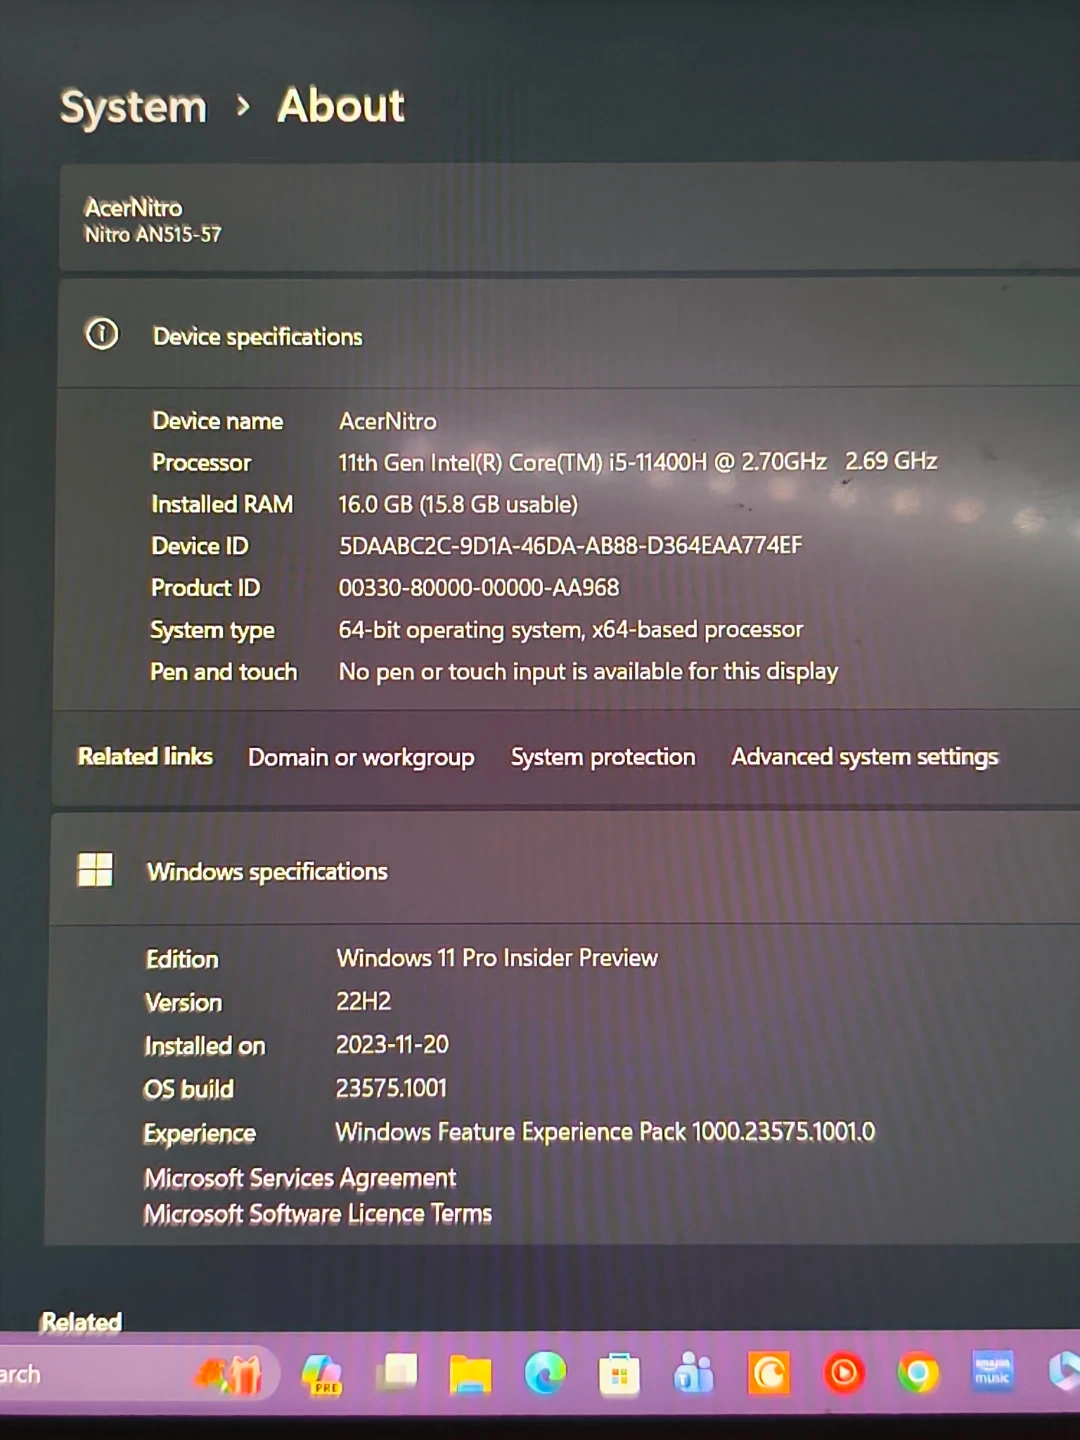Image resolution: width=1080 pixels, height=1440 pixels.
Task: Open System protection link
Action: (x=603, y=757)
